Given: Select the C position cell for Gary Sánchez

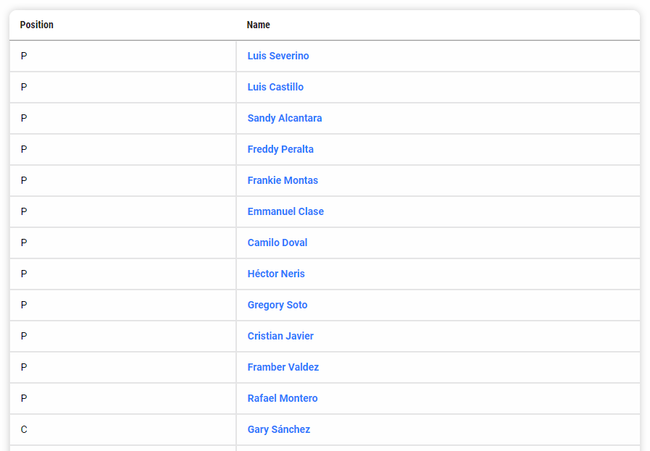Looking at the screenshot, I should coord(24,429).
